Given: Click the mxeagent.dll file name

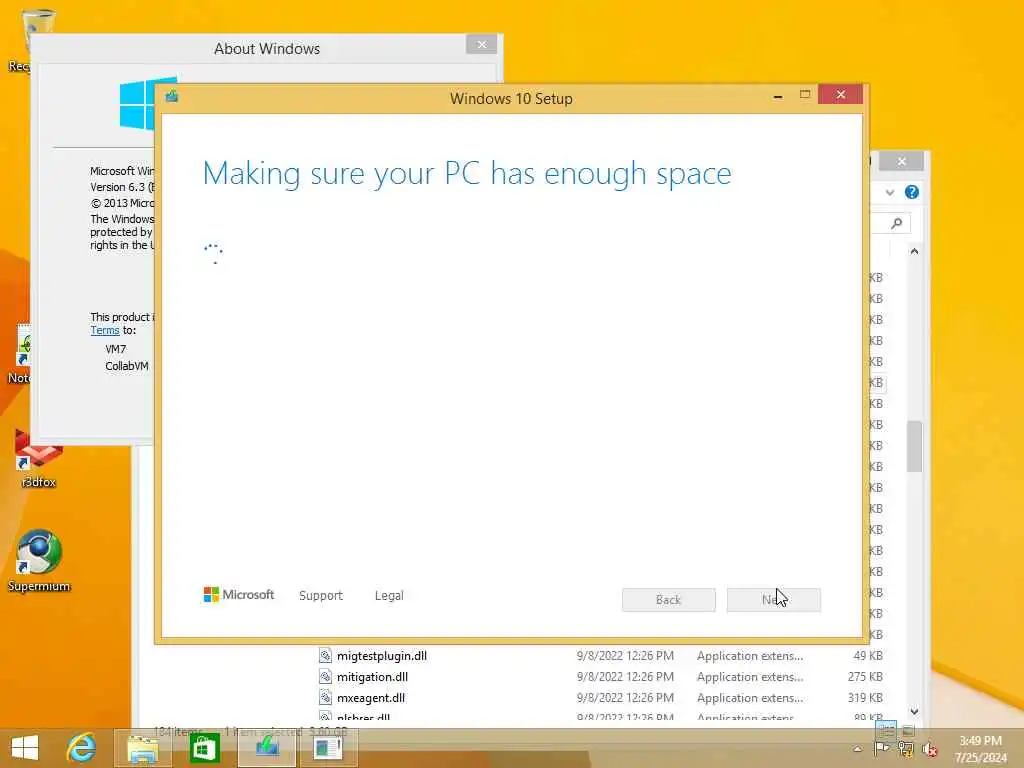Looking at the screenshot, I should point(371,697).
